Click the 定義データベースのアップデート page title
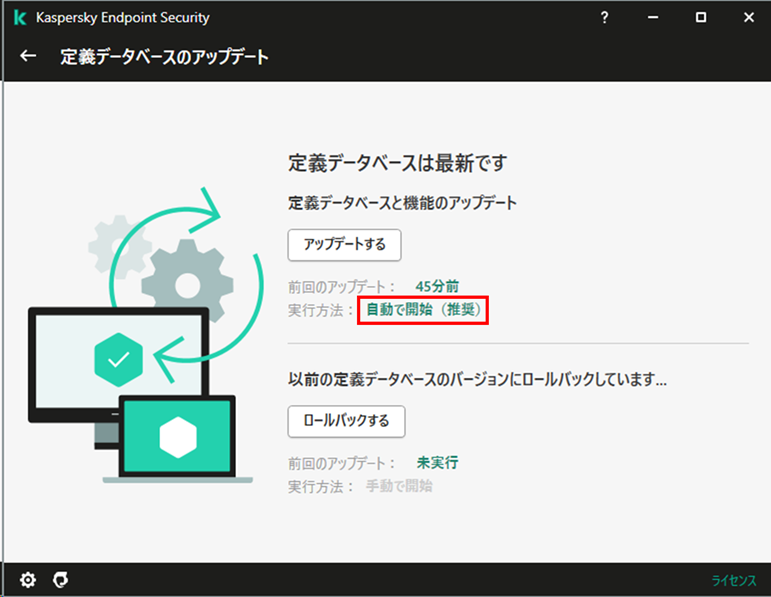Screen dimensions: 771x597 coord(164,57)
